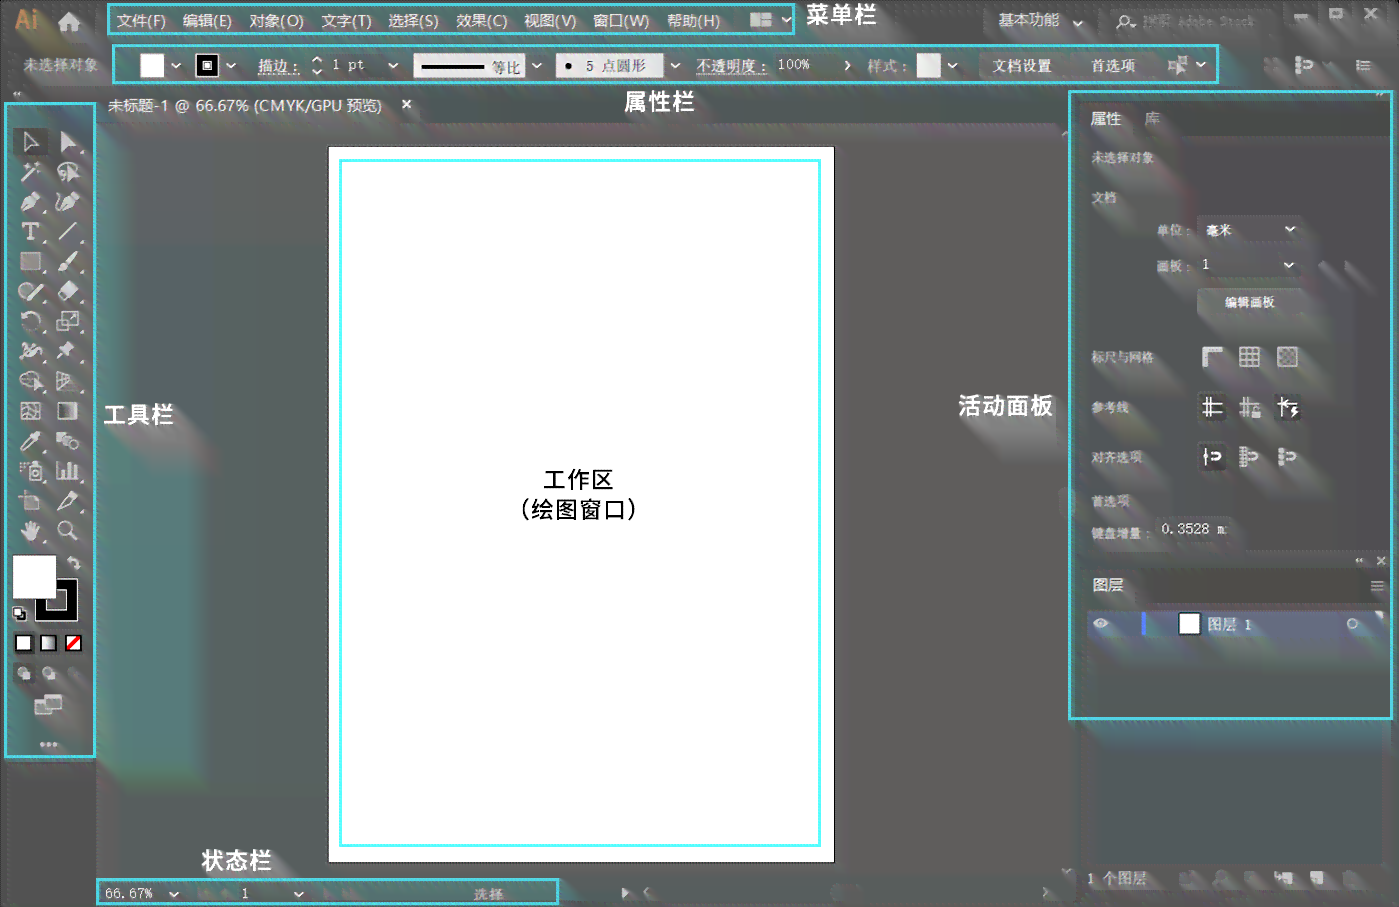Reset to default fill and stroke
The width and height of the screenshot is (1399, 907).
[x=19, y=613]
